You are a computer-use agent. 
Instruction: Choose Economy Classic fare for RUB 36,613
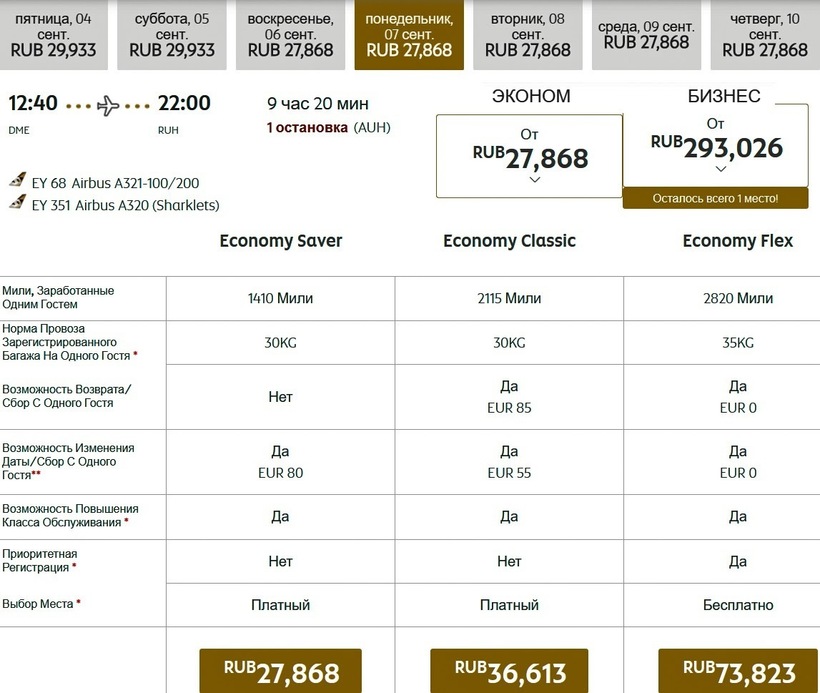click(x=509, y=672)
